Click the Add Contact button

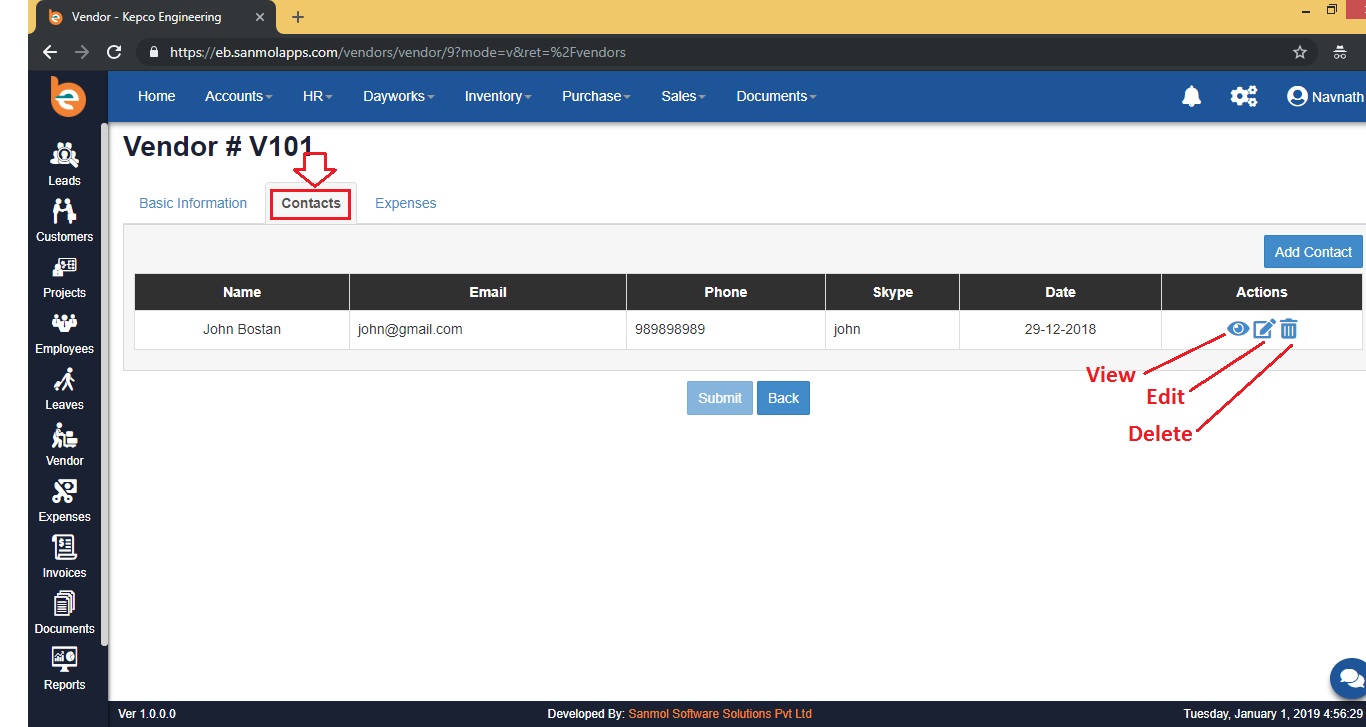click(x=1313, y=252)
